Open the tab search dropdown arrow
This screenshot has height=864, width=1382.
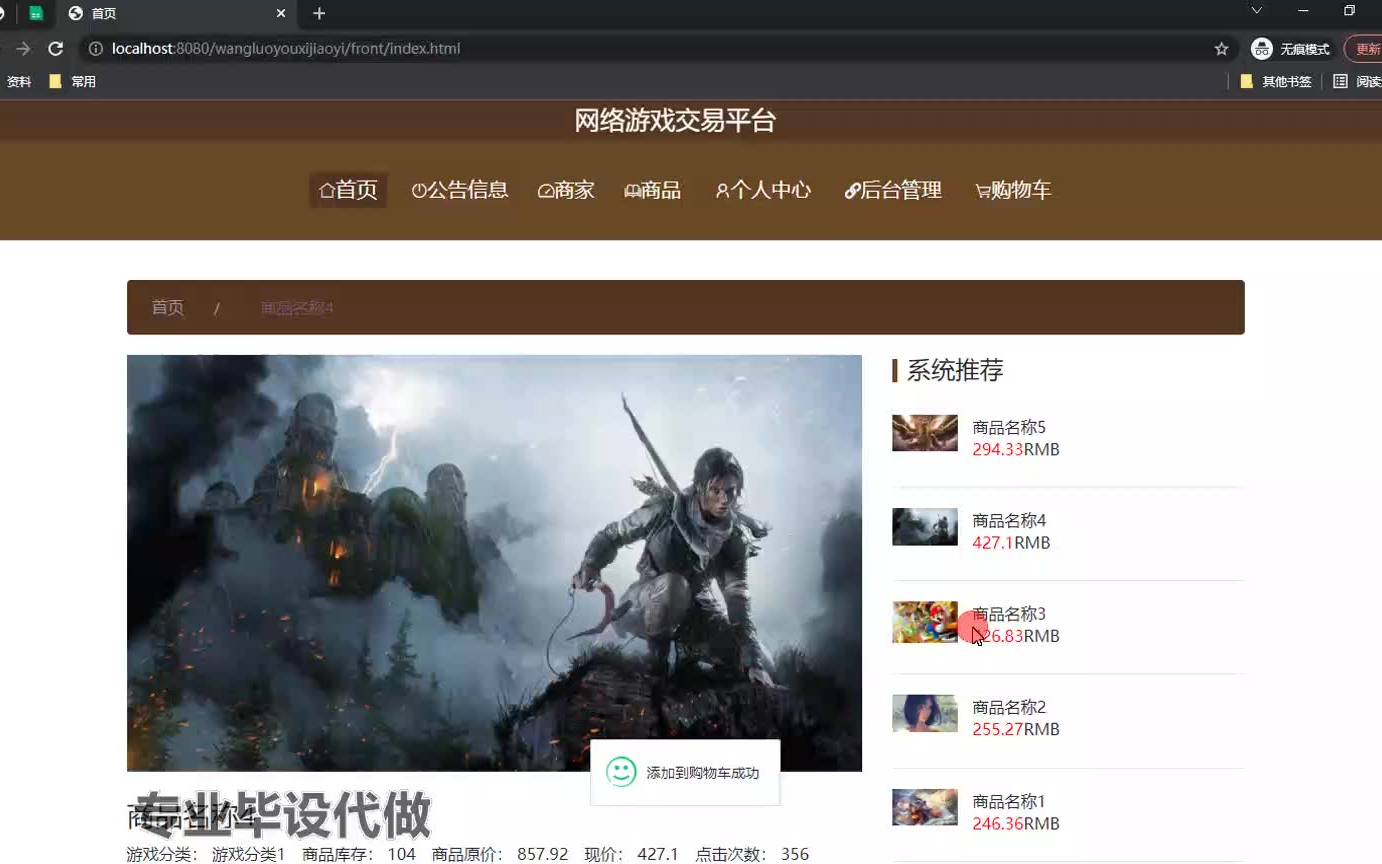tap(1257, 10)
